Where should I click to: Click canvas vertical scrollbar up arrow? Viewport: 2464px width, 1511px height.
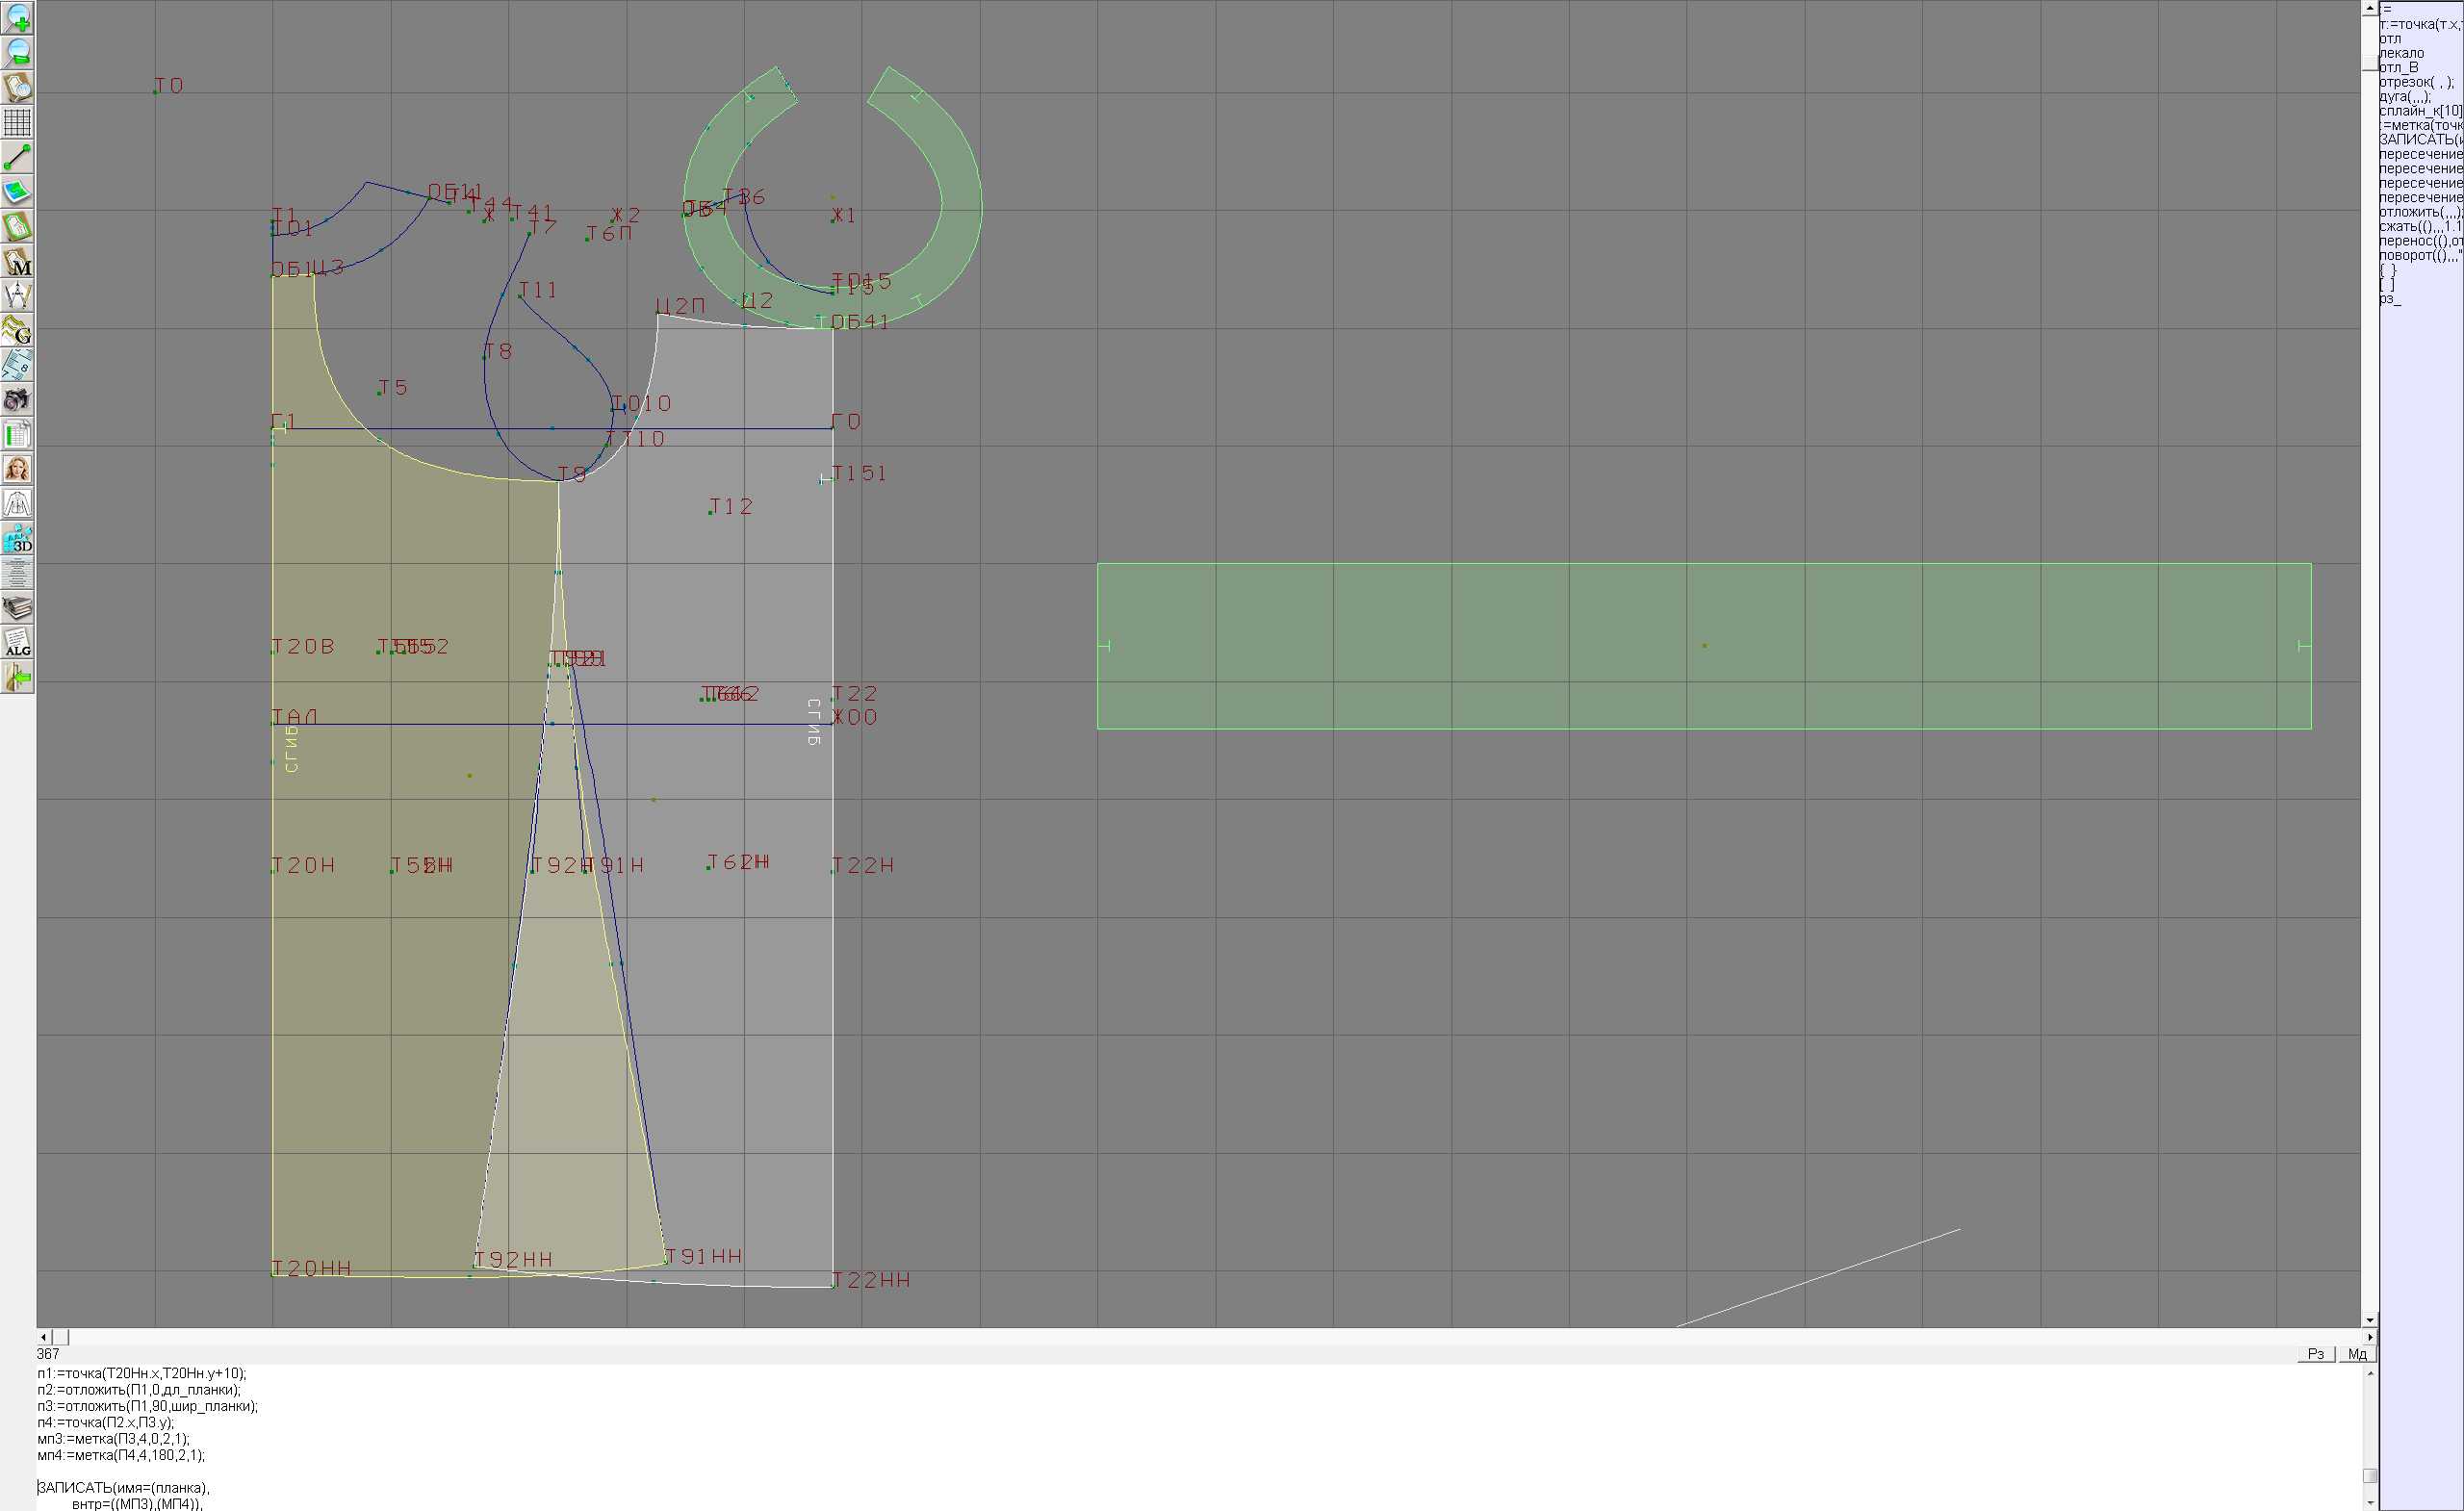coord(2369,8)
